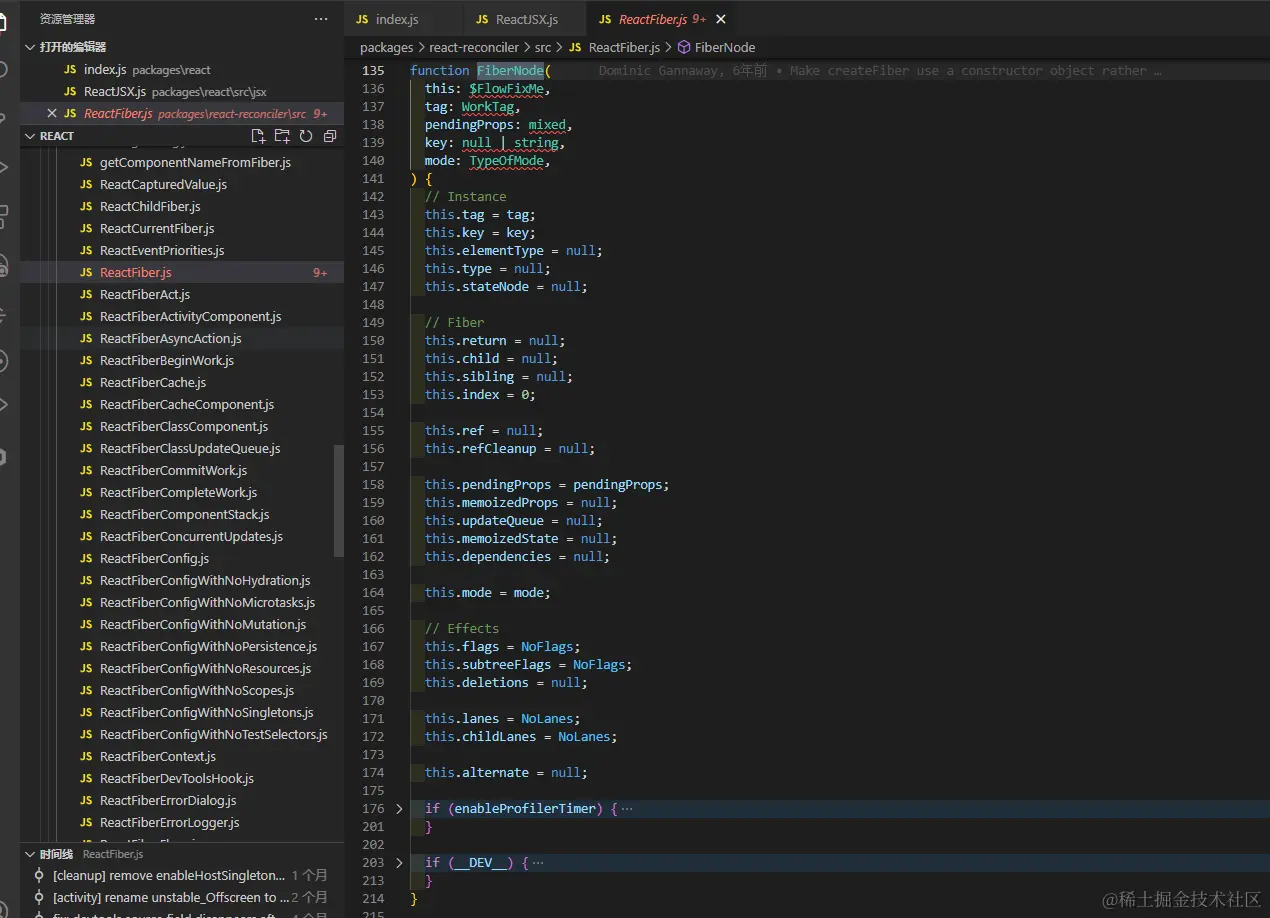Click the packages breadcrumb segment

[x=386, y=47]
